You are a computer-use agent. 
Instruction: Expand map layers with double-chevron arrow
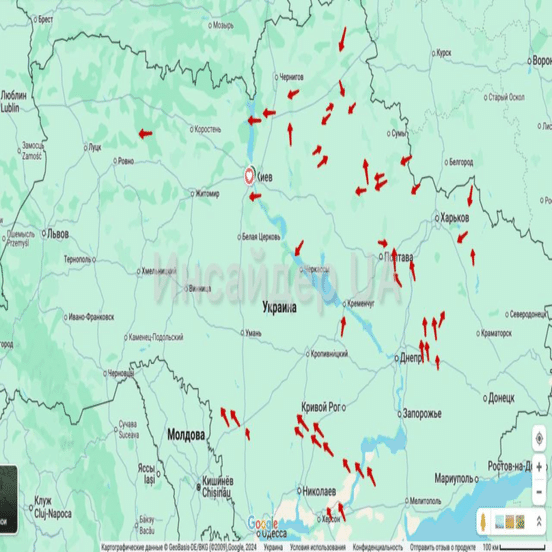pyautogui.click(x=539, y=521)
